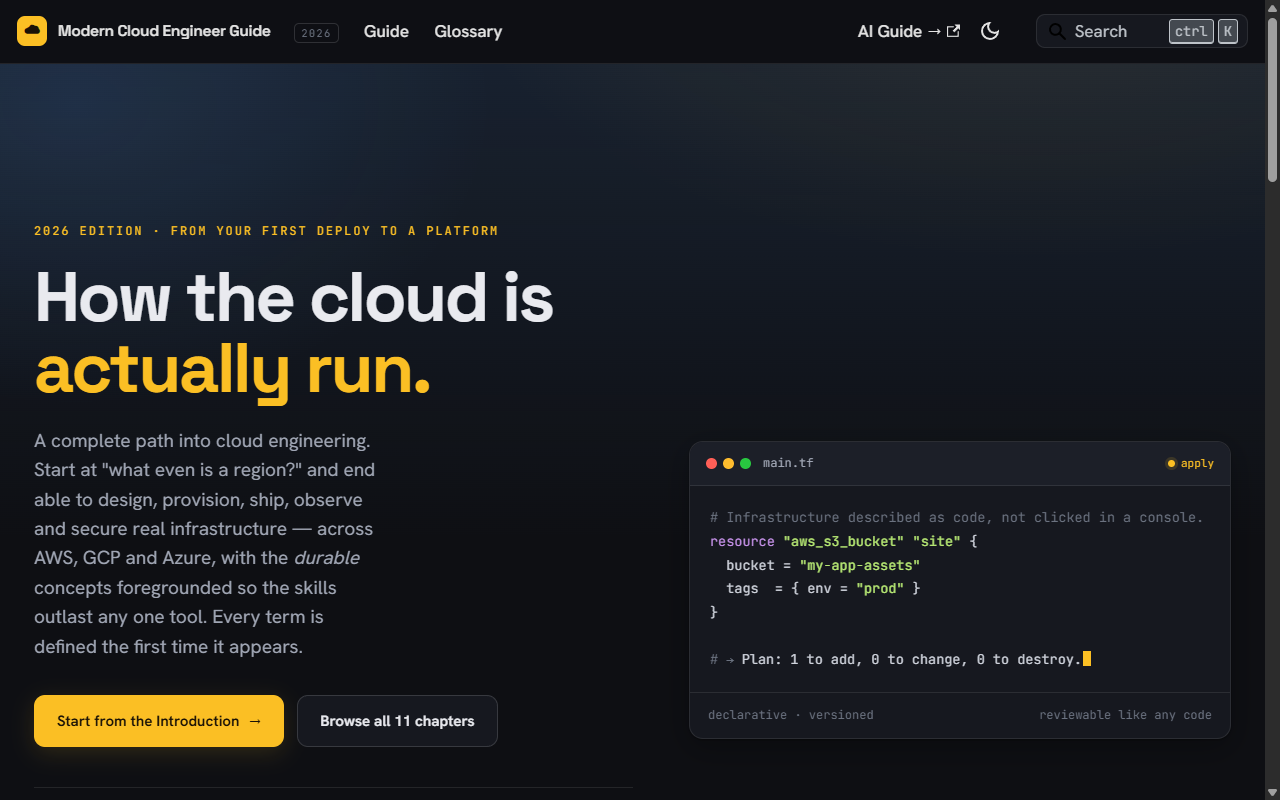Click the K key hint badge
Viewport: 1280px width, 800px height.
[x=1228, y=31]
